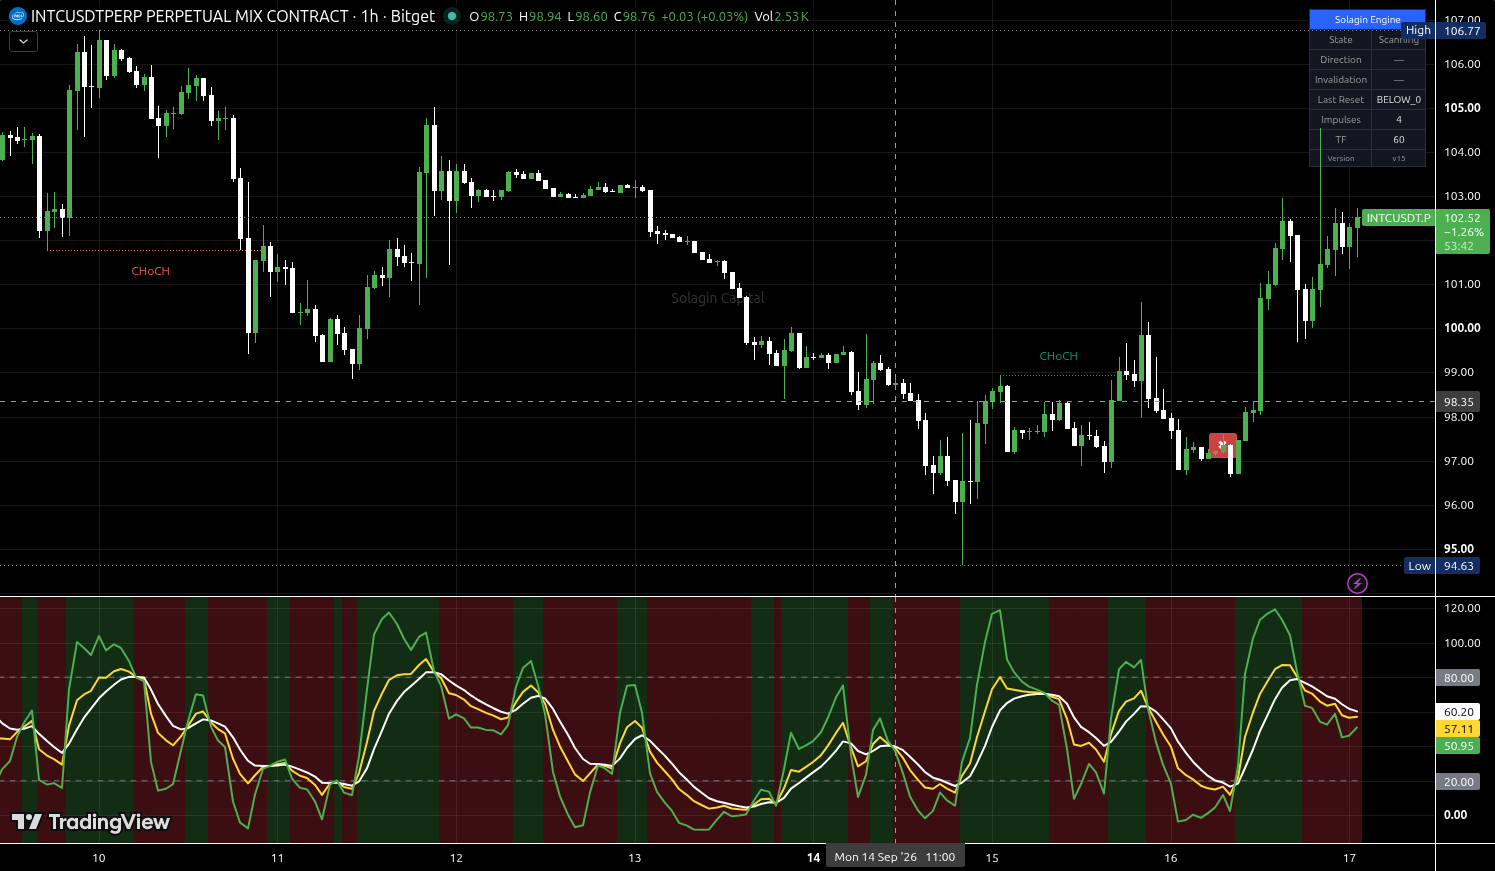Click the BELOW_0 value cell
This screenshot has width=1495, height=871.
1398,100
